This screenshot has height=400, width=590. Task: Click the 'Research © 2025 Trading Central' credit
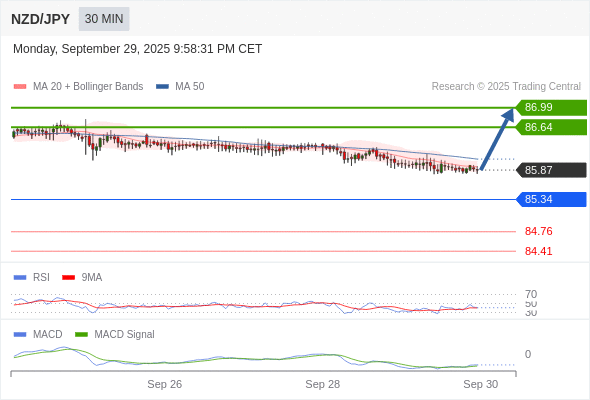point(506,87)
